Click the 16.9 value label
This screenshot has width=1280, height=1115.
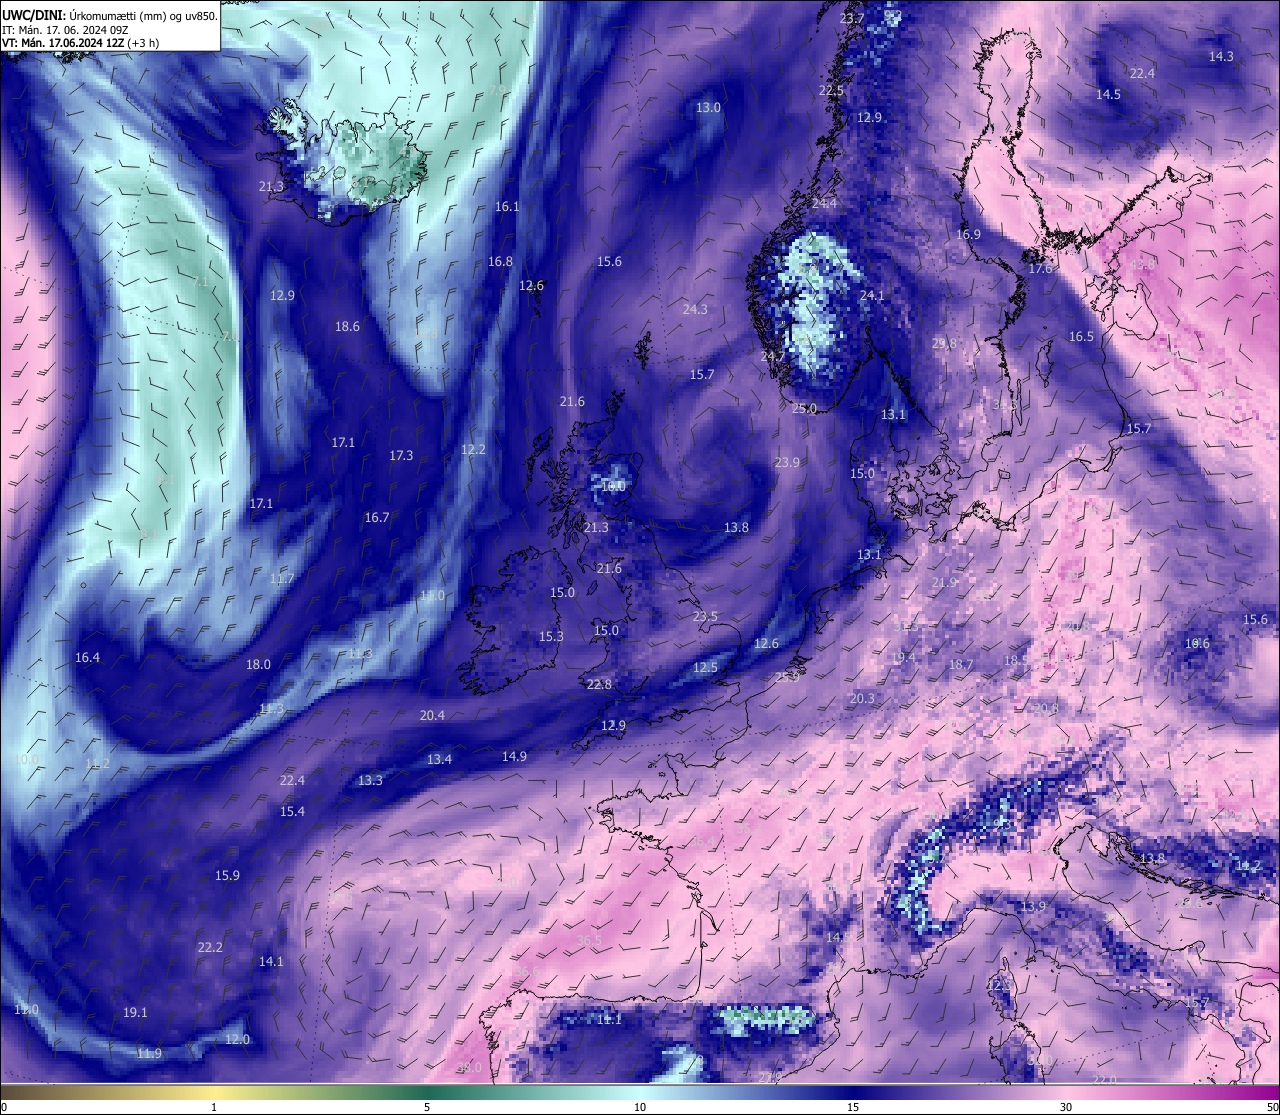point(968,234)
